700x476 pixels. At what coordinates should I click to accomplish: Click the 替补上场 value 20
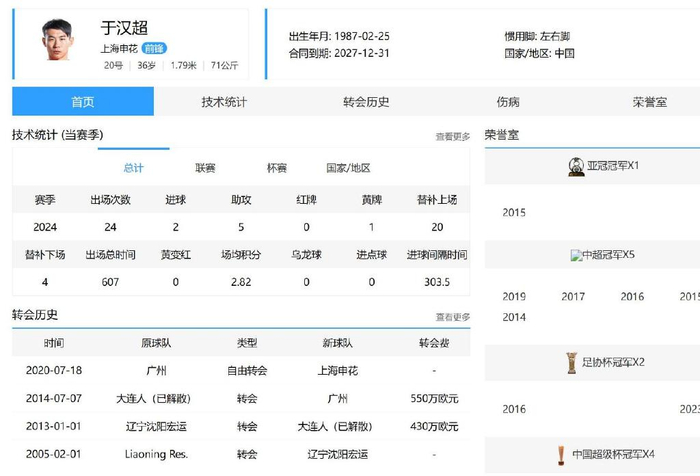[x=437, y=227]
